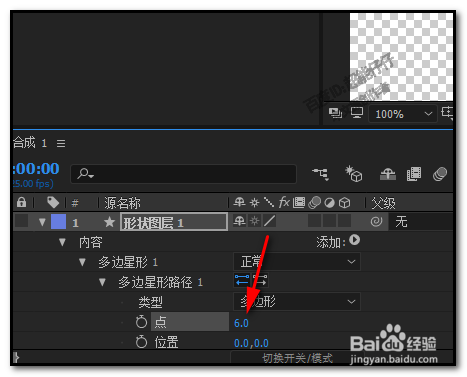Viewport: 467px width, 377px height.
Task: Enable motion blur icon in timeline toolbar
Action: pos(440,174)
